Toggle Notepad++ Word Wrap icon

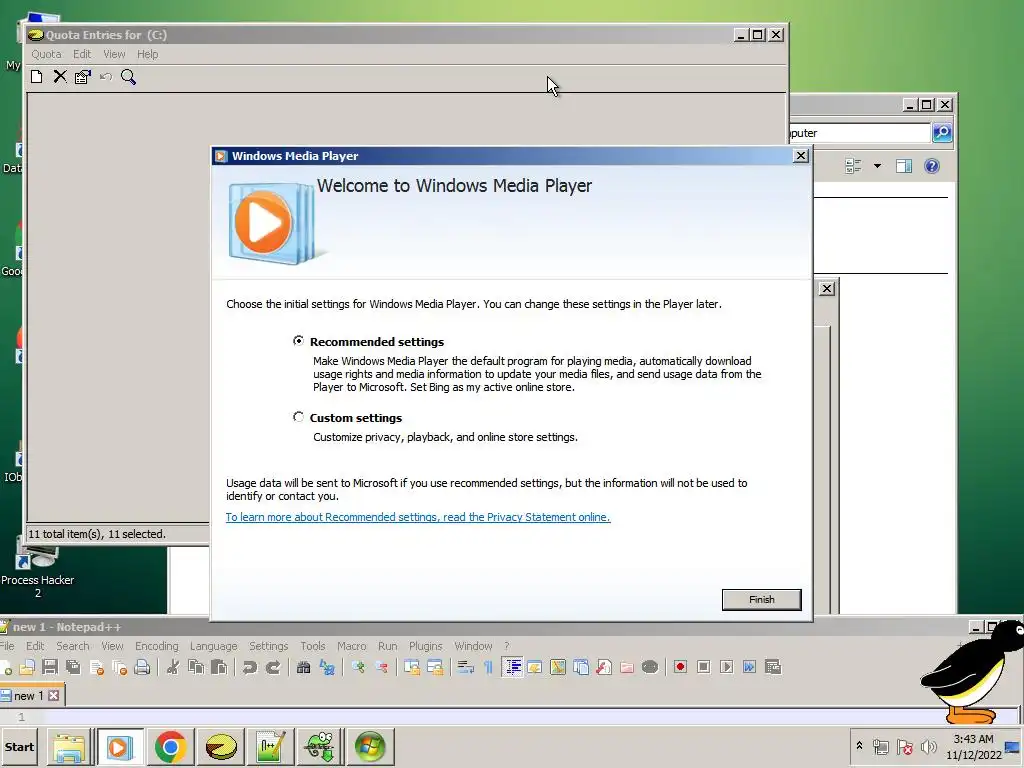465,667
